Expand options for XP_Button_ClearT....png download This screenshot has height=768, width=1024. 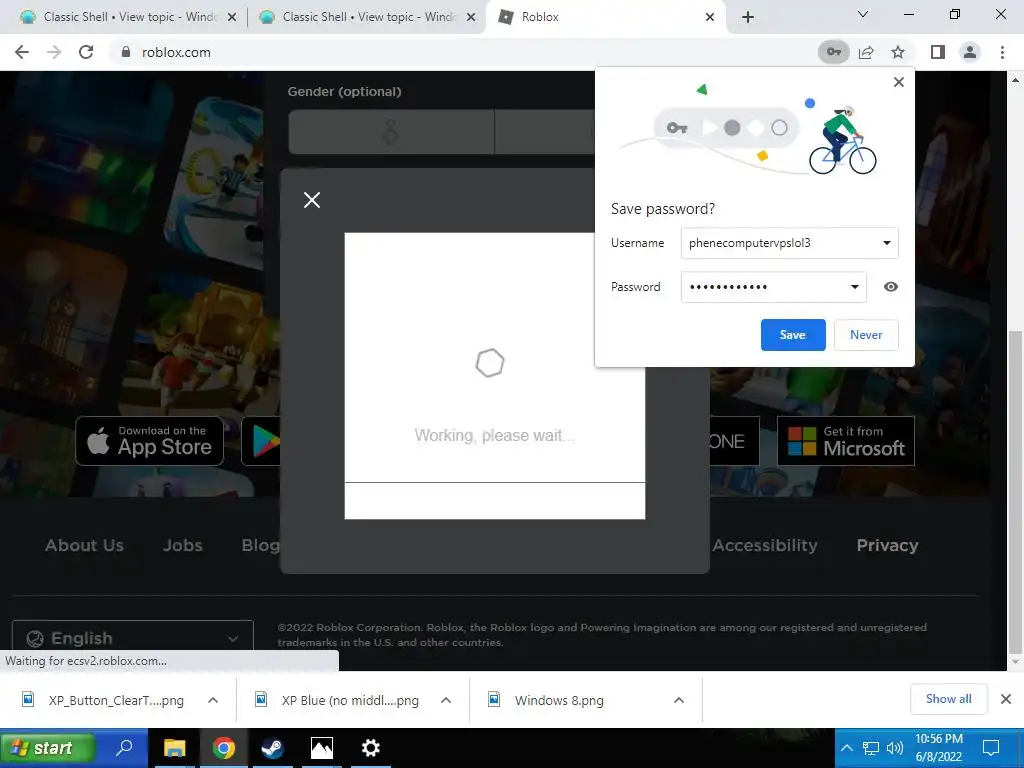pos(213,700)
